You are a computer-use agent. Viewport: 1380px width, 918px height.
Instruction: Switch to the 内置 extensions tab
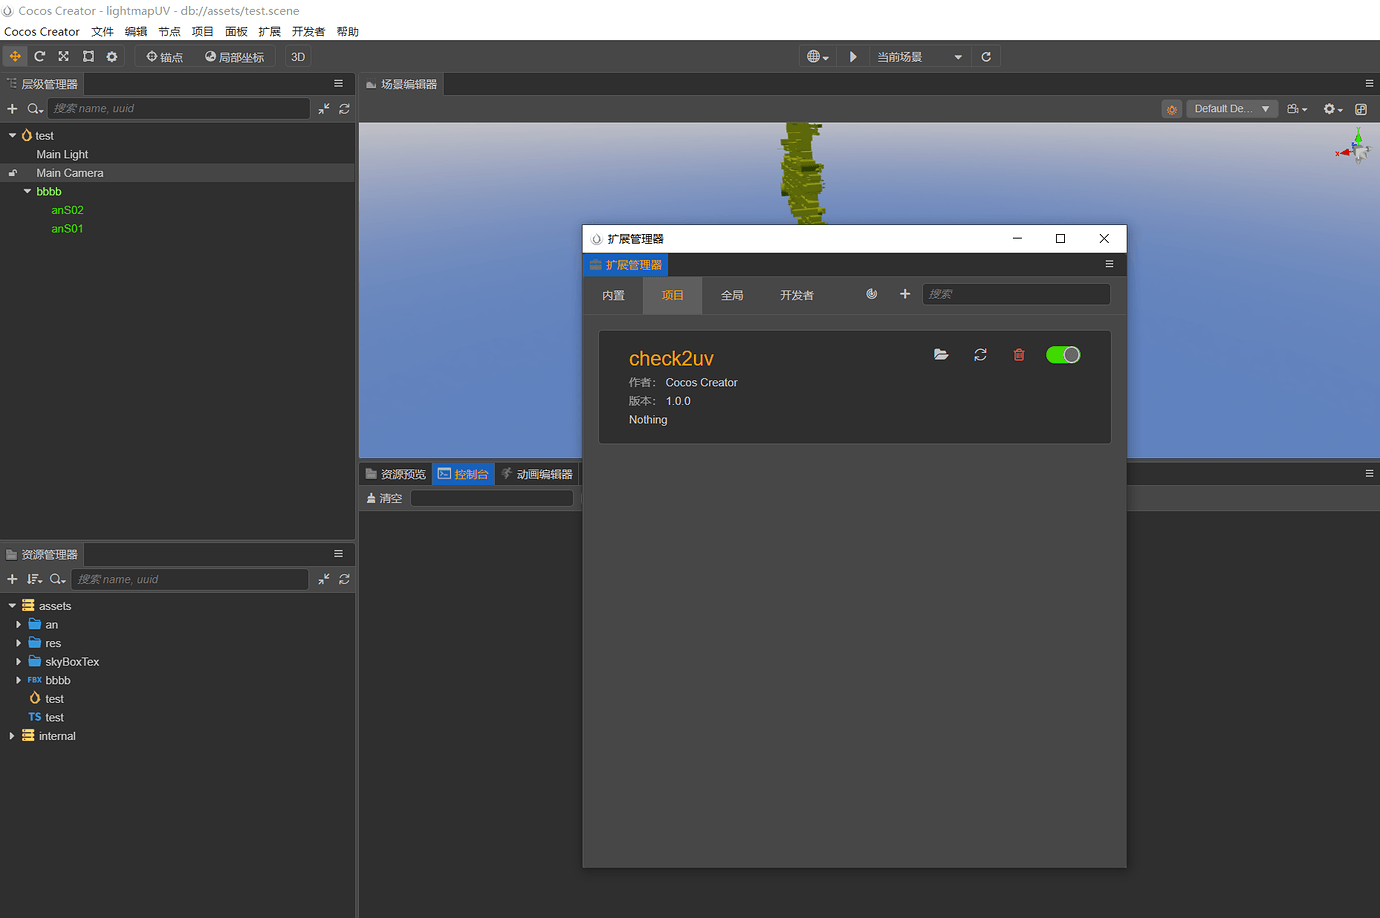pyautogui.click(x=613, y=296)
